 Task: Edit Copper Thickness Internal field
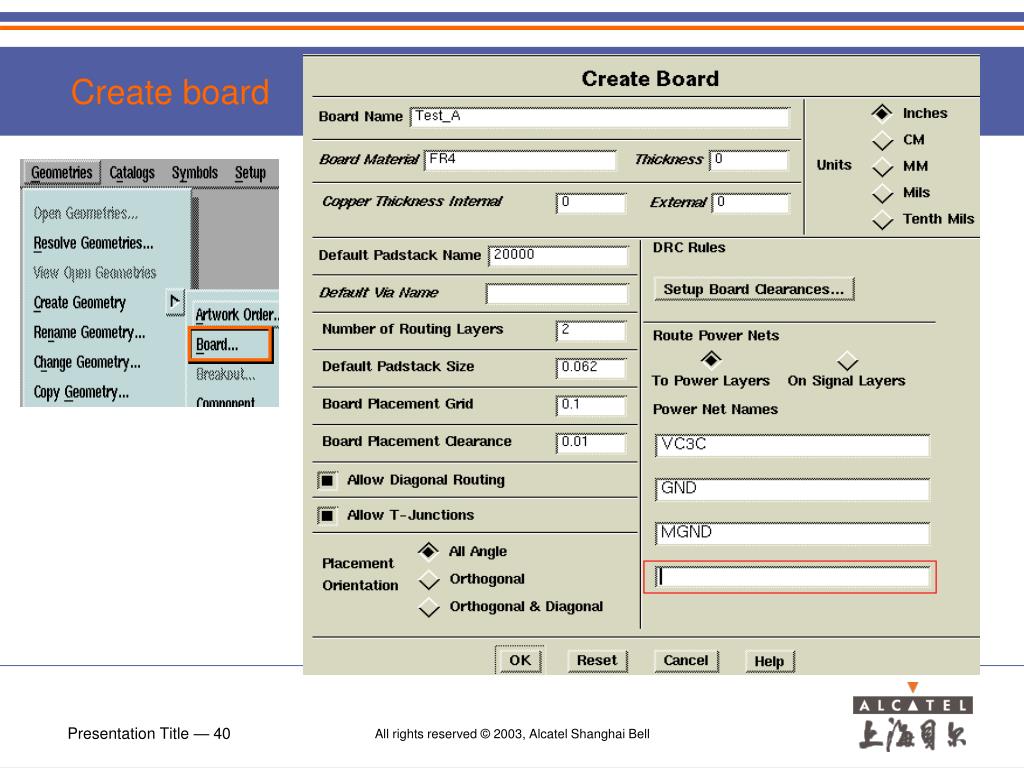click(590, 203)
